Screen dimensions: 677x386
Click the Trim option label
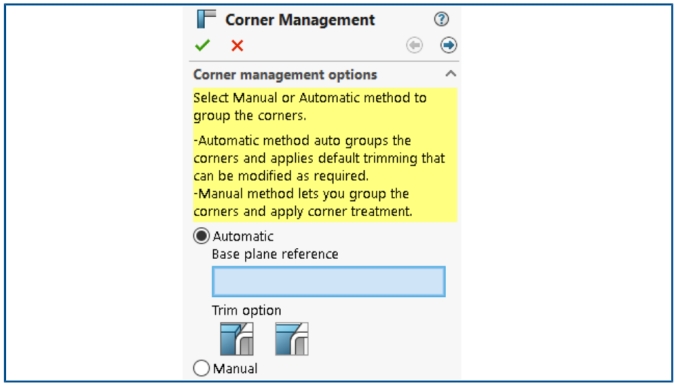tap(247, 310)
